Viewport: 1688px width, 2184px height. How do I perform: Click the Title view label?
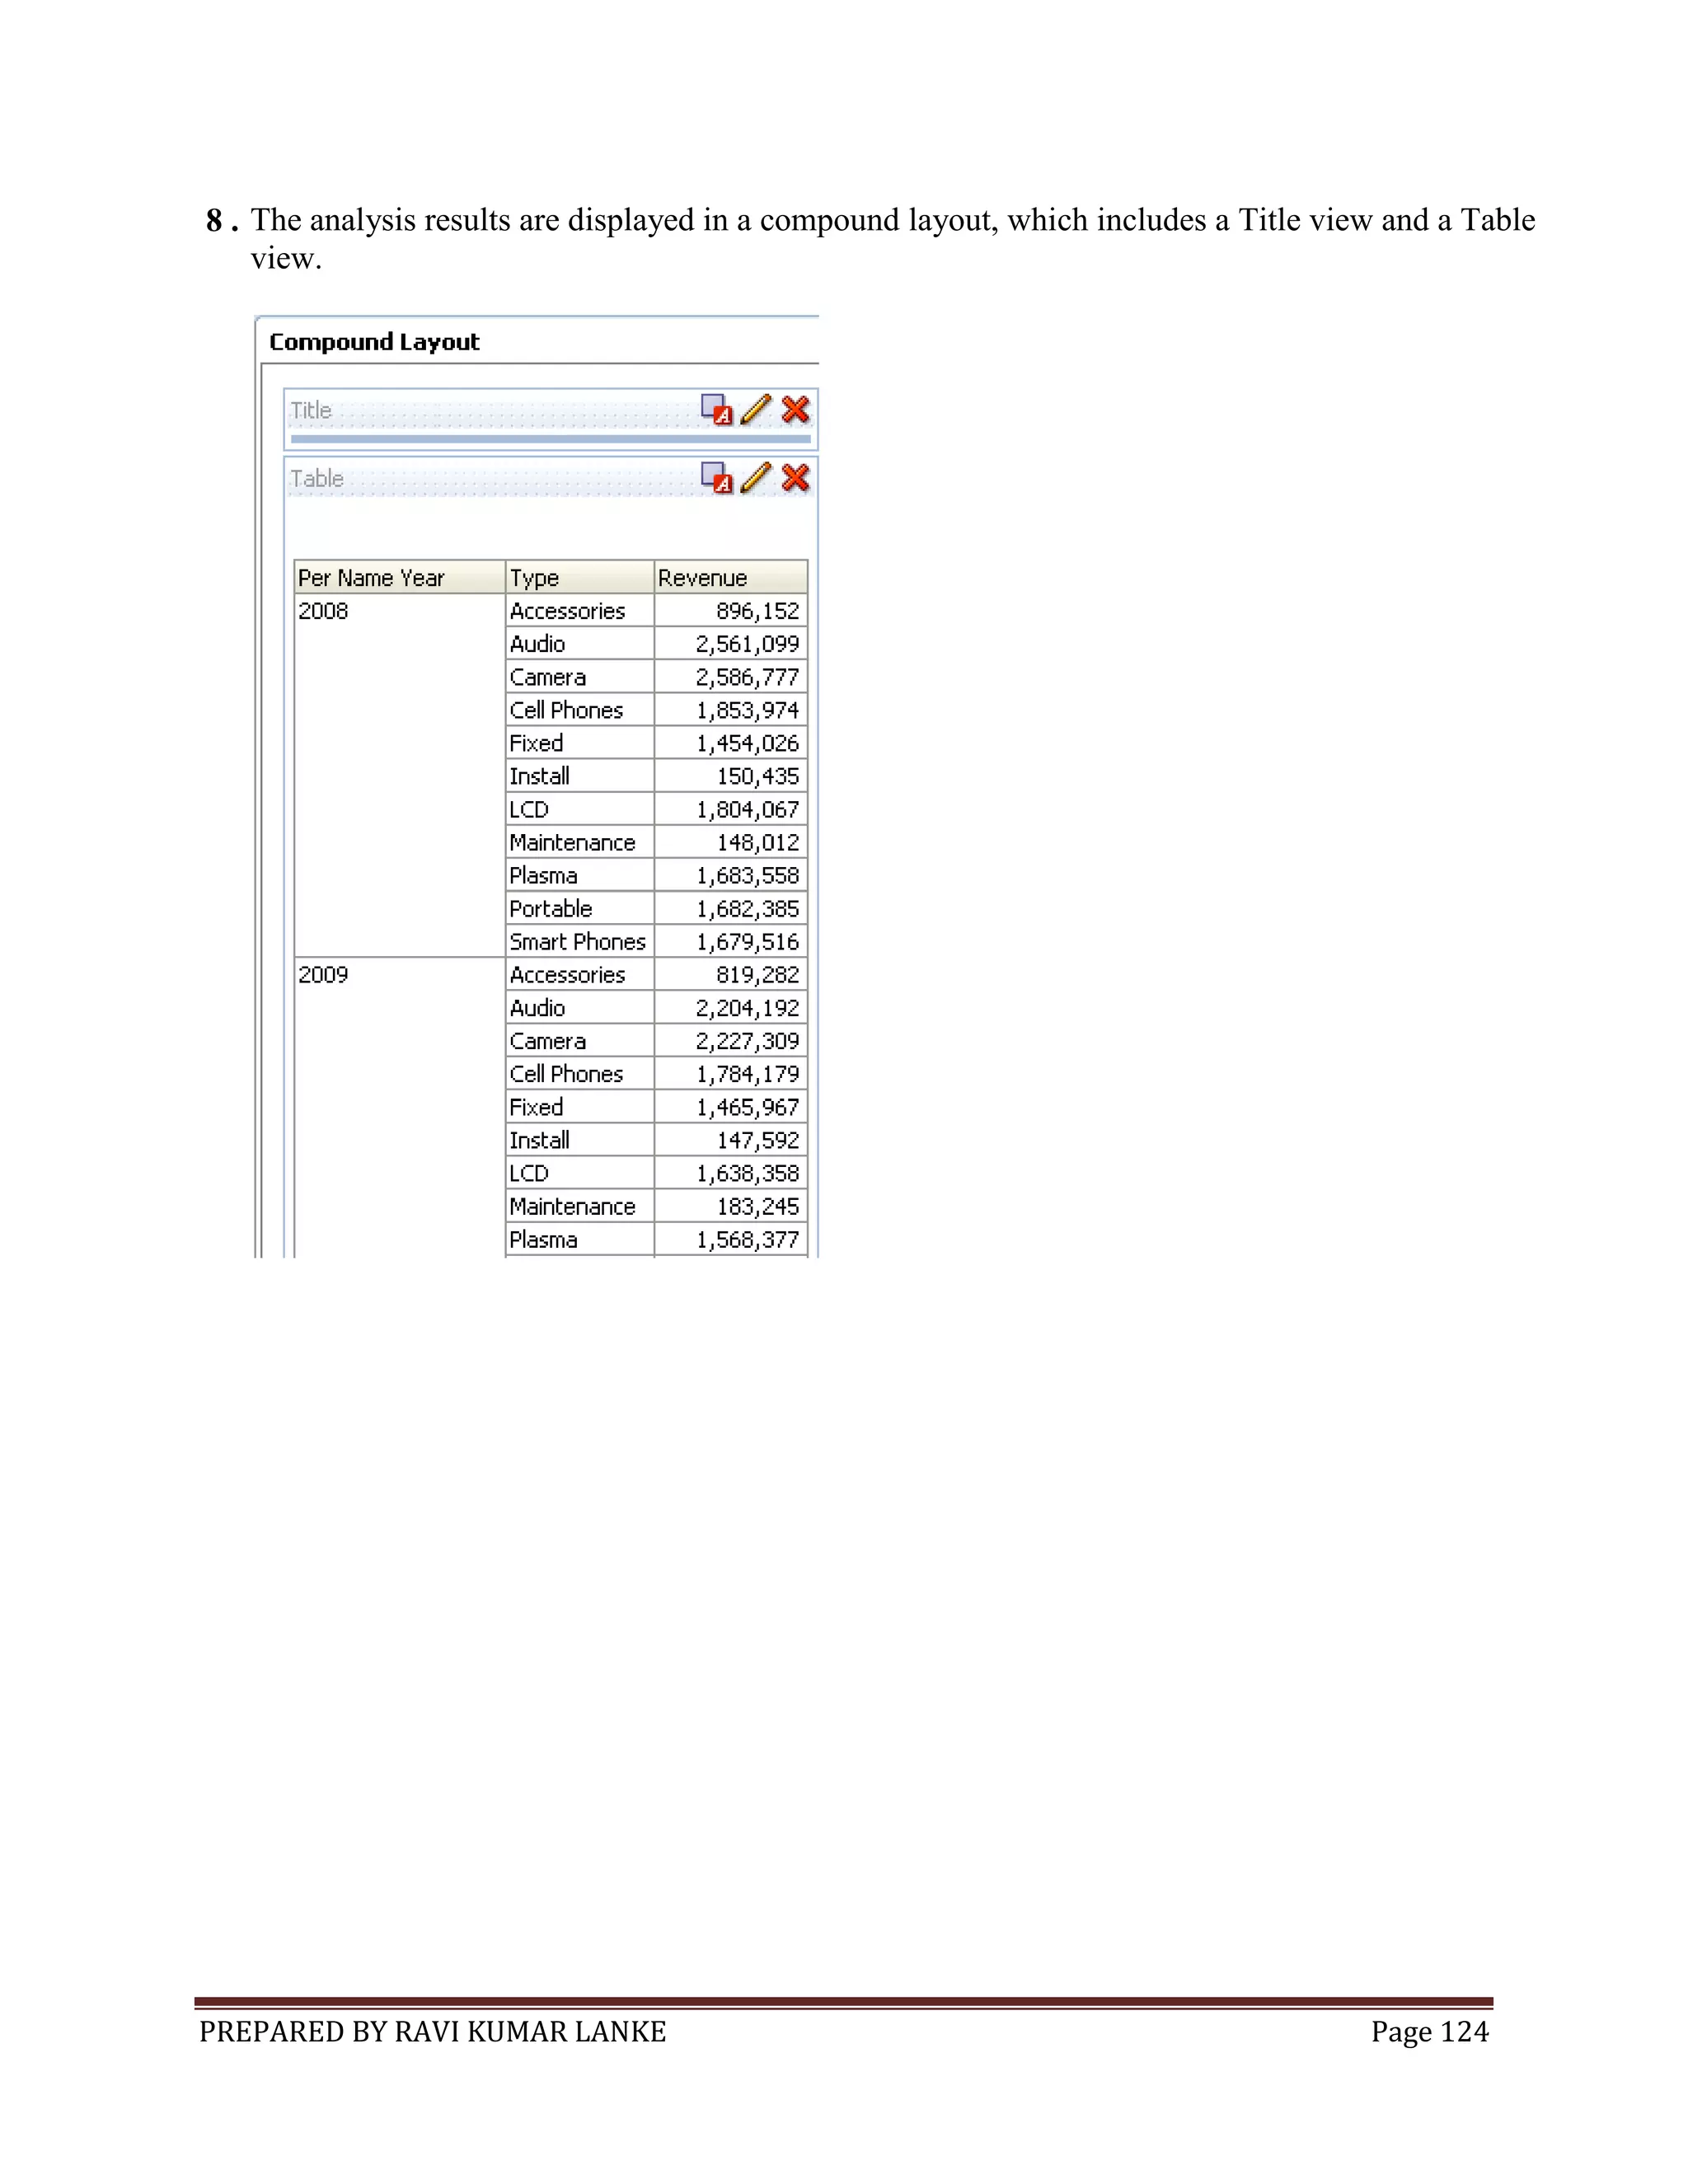click(x=311, y=410)
